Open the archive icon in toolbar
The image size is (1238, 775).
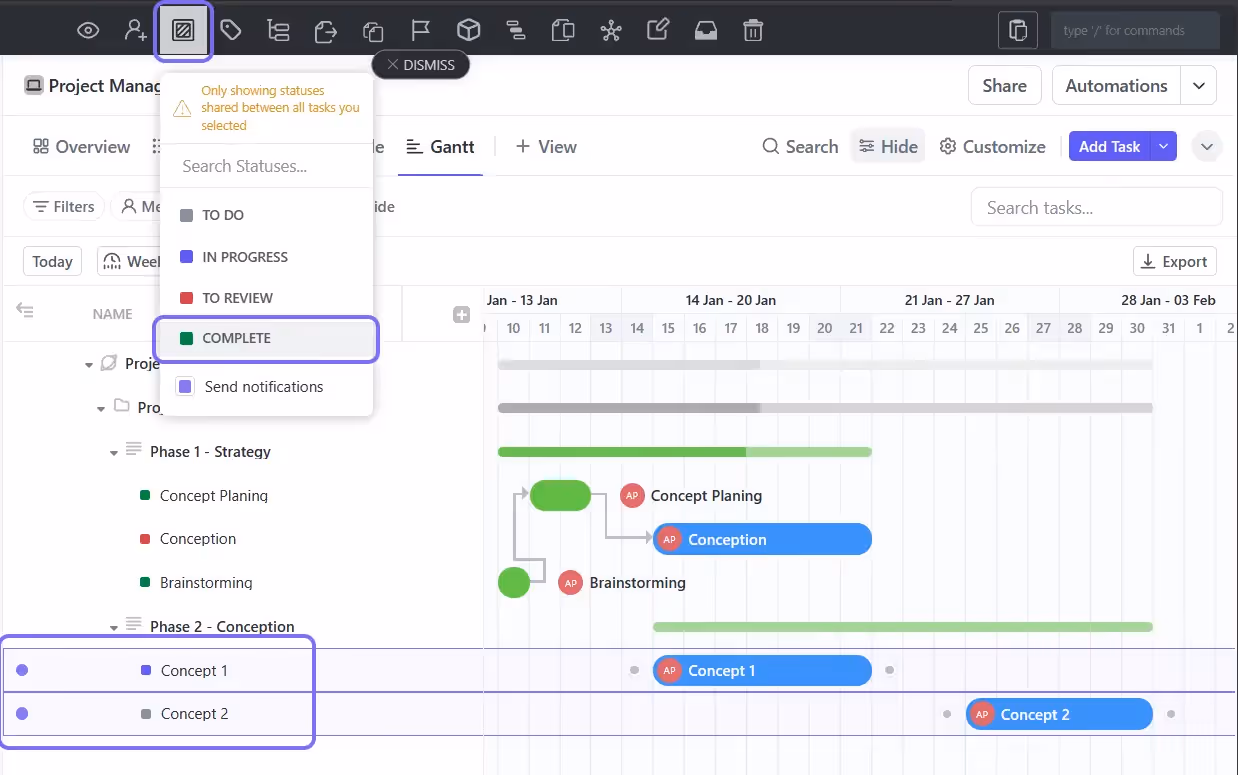pos(706,30)
